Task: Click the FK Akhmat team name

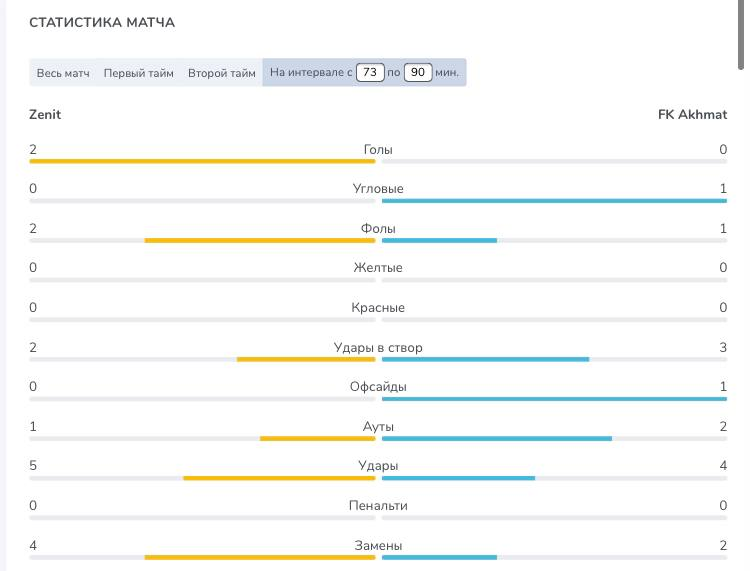Action: pyautogui.click(x=692, y=114)
